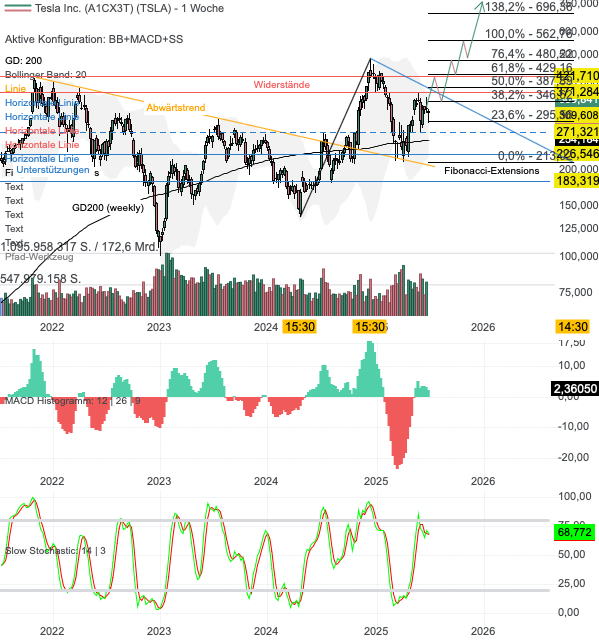This screenshot has width=599, height=640.
Task: Select the GD: 200 indicator label
Action: point(23,61)
